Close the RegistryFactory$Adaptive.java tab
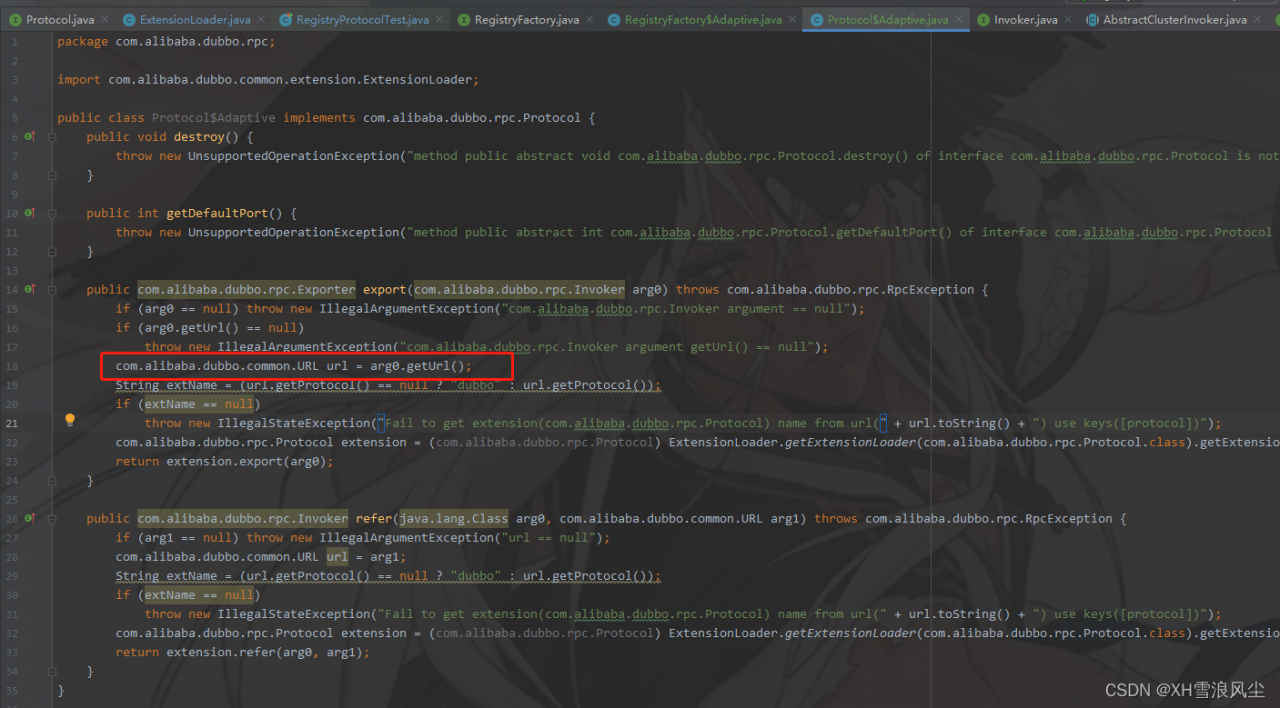This screenshot has height=708, width=1280. (792, 19)
